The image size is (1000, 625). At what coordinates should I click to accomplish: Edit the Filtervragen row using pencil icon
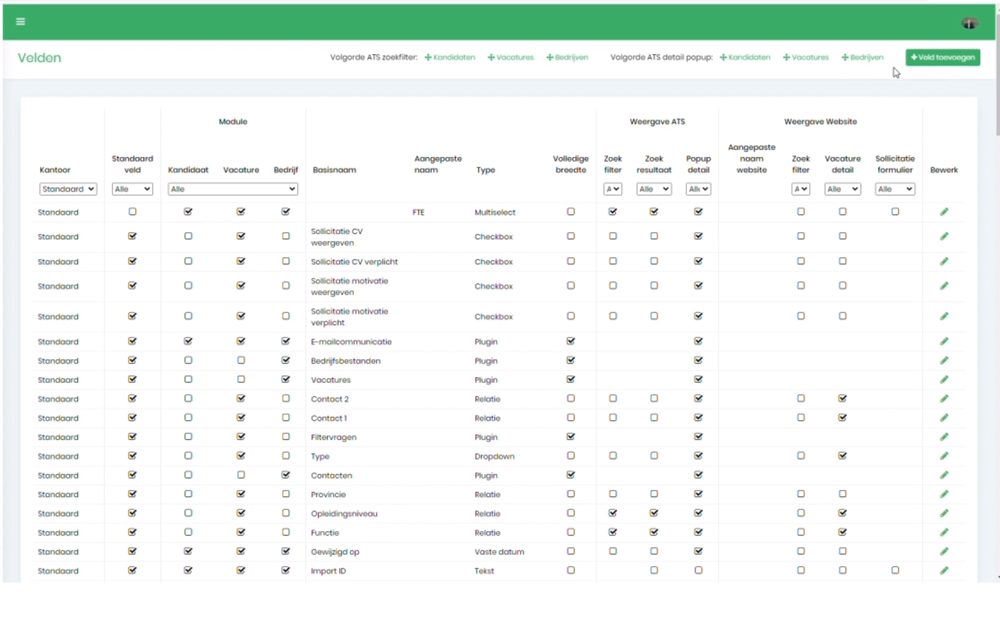click(944, 437)
